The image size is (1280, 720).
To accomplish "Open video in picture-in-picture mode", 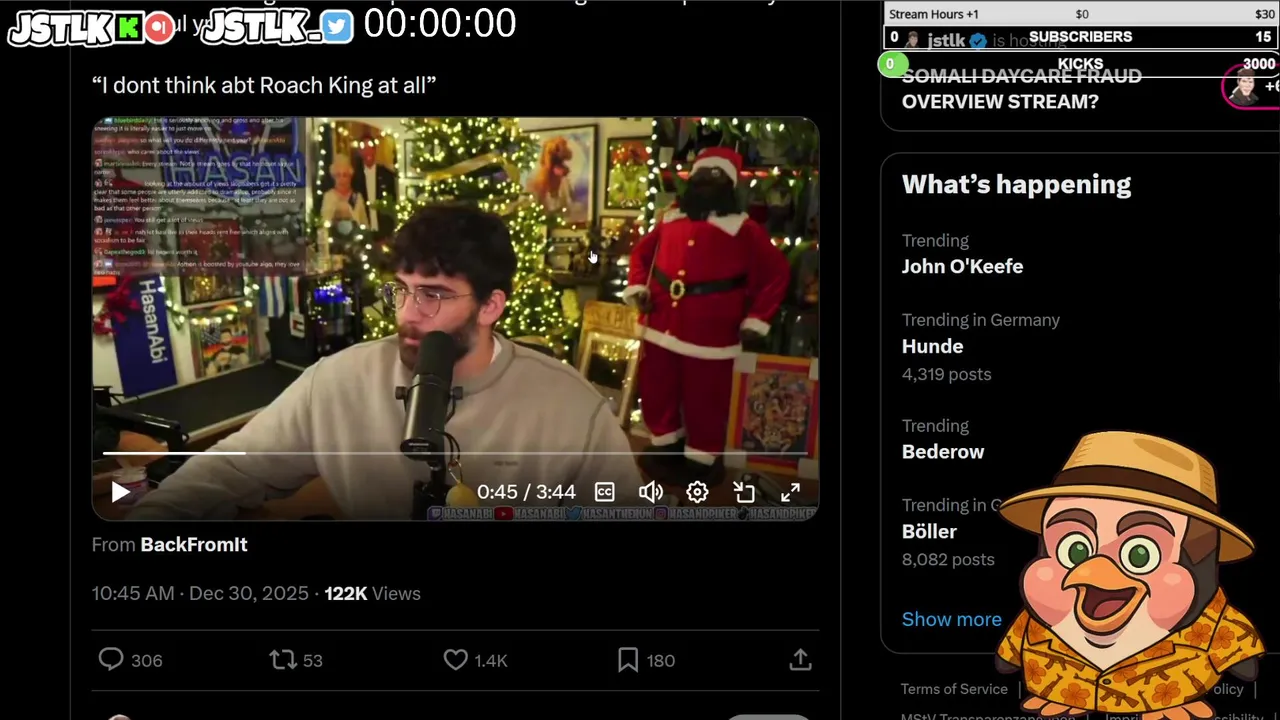I will pyautogui.click(x=744, y=492).
